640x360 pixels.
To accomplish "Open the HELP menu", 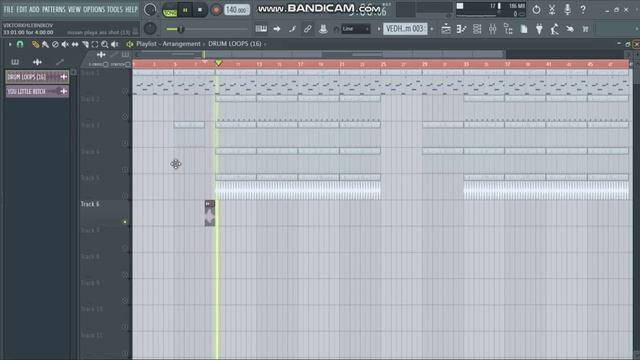I will point(131,9).
